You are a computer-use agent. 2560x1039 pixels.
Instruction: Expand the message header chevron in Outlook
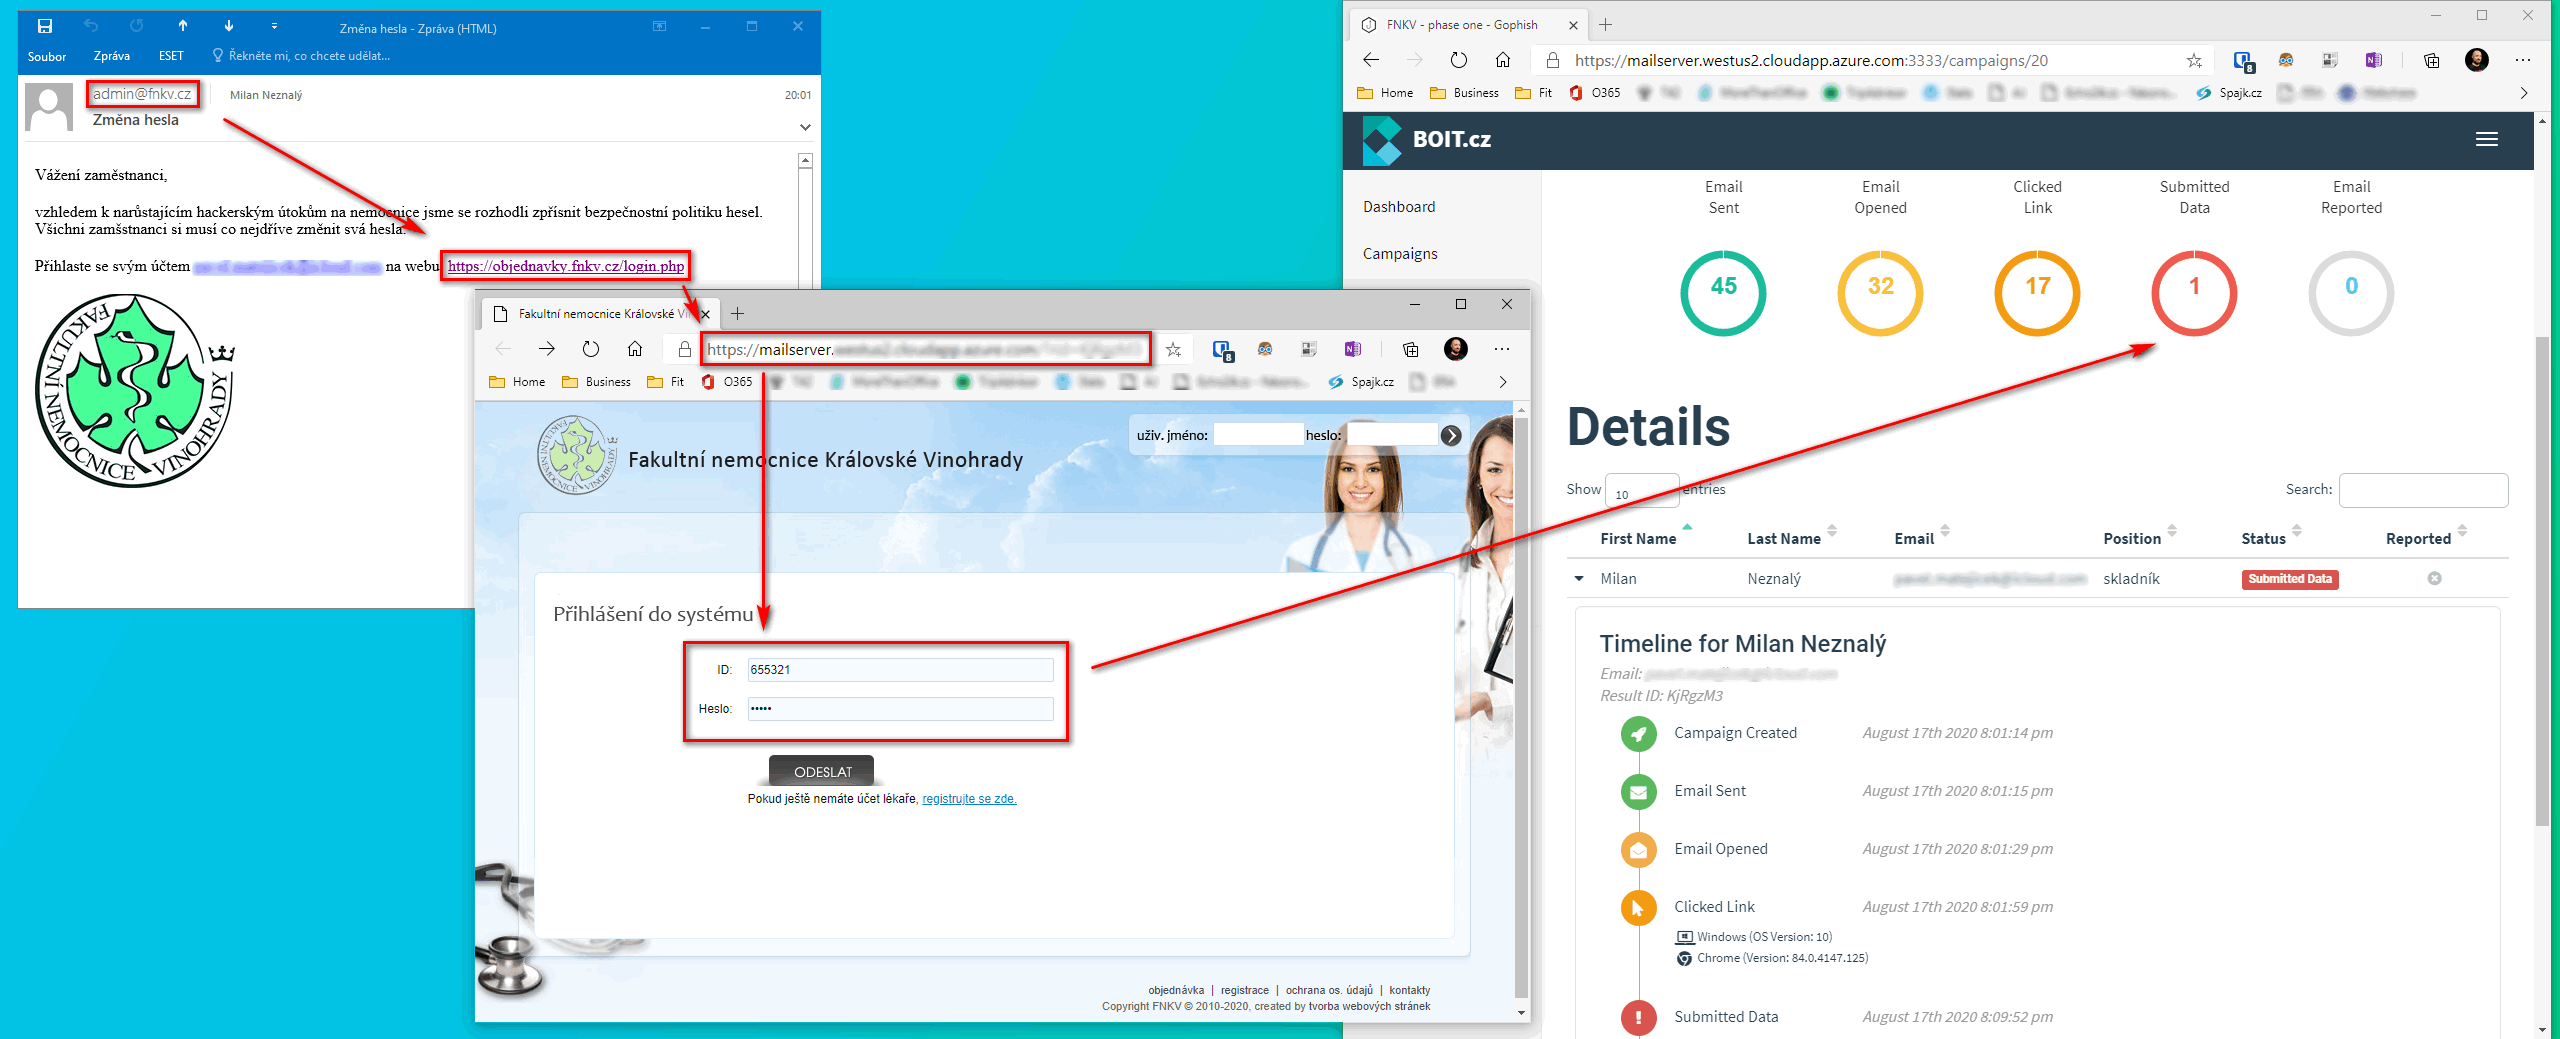805,127
